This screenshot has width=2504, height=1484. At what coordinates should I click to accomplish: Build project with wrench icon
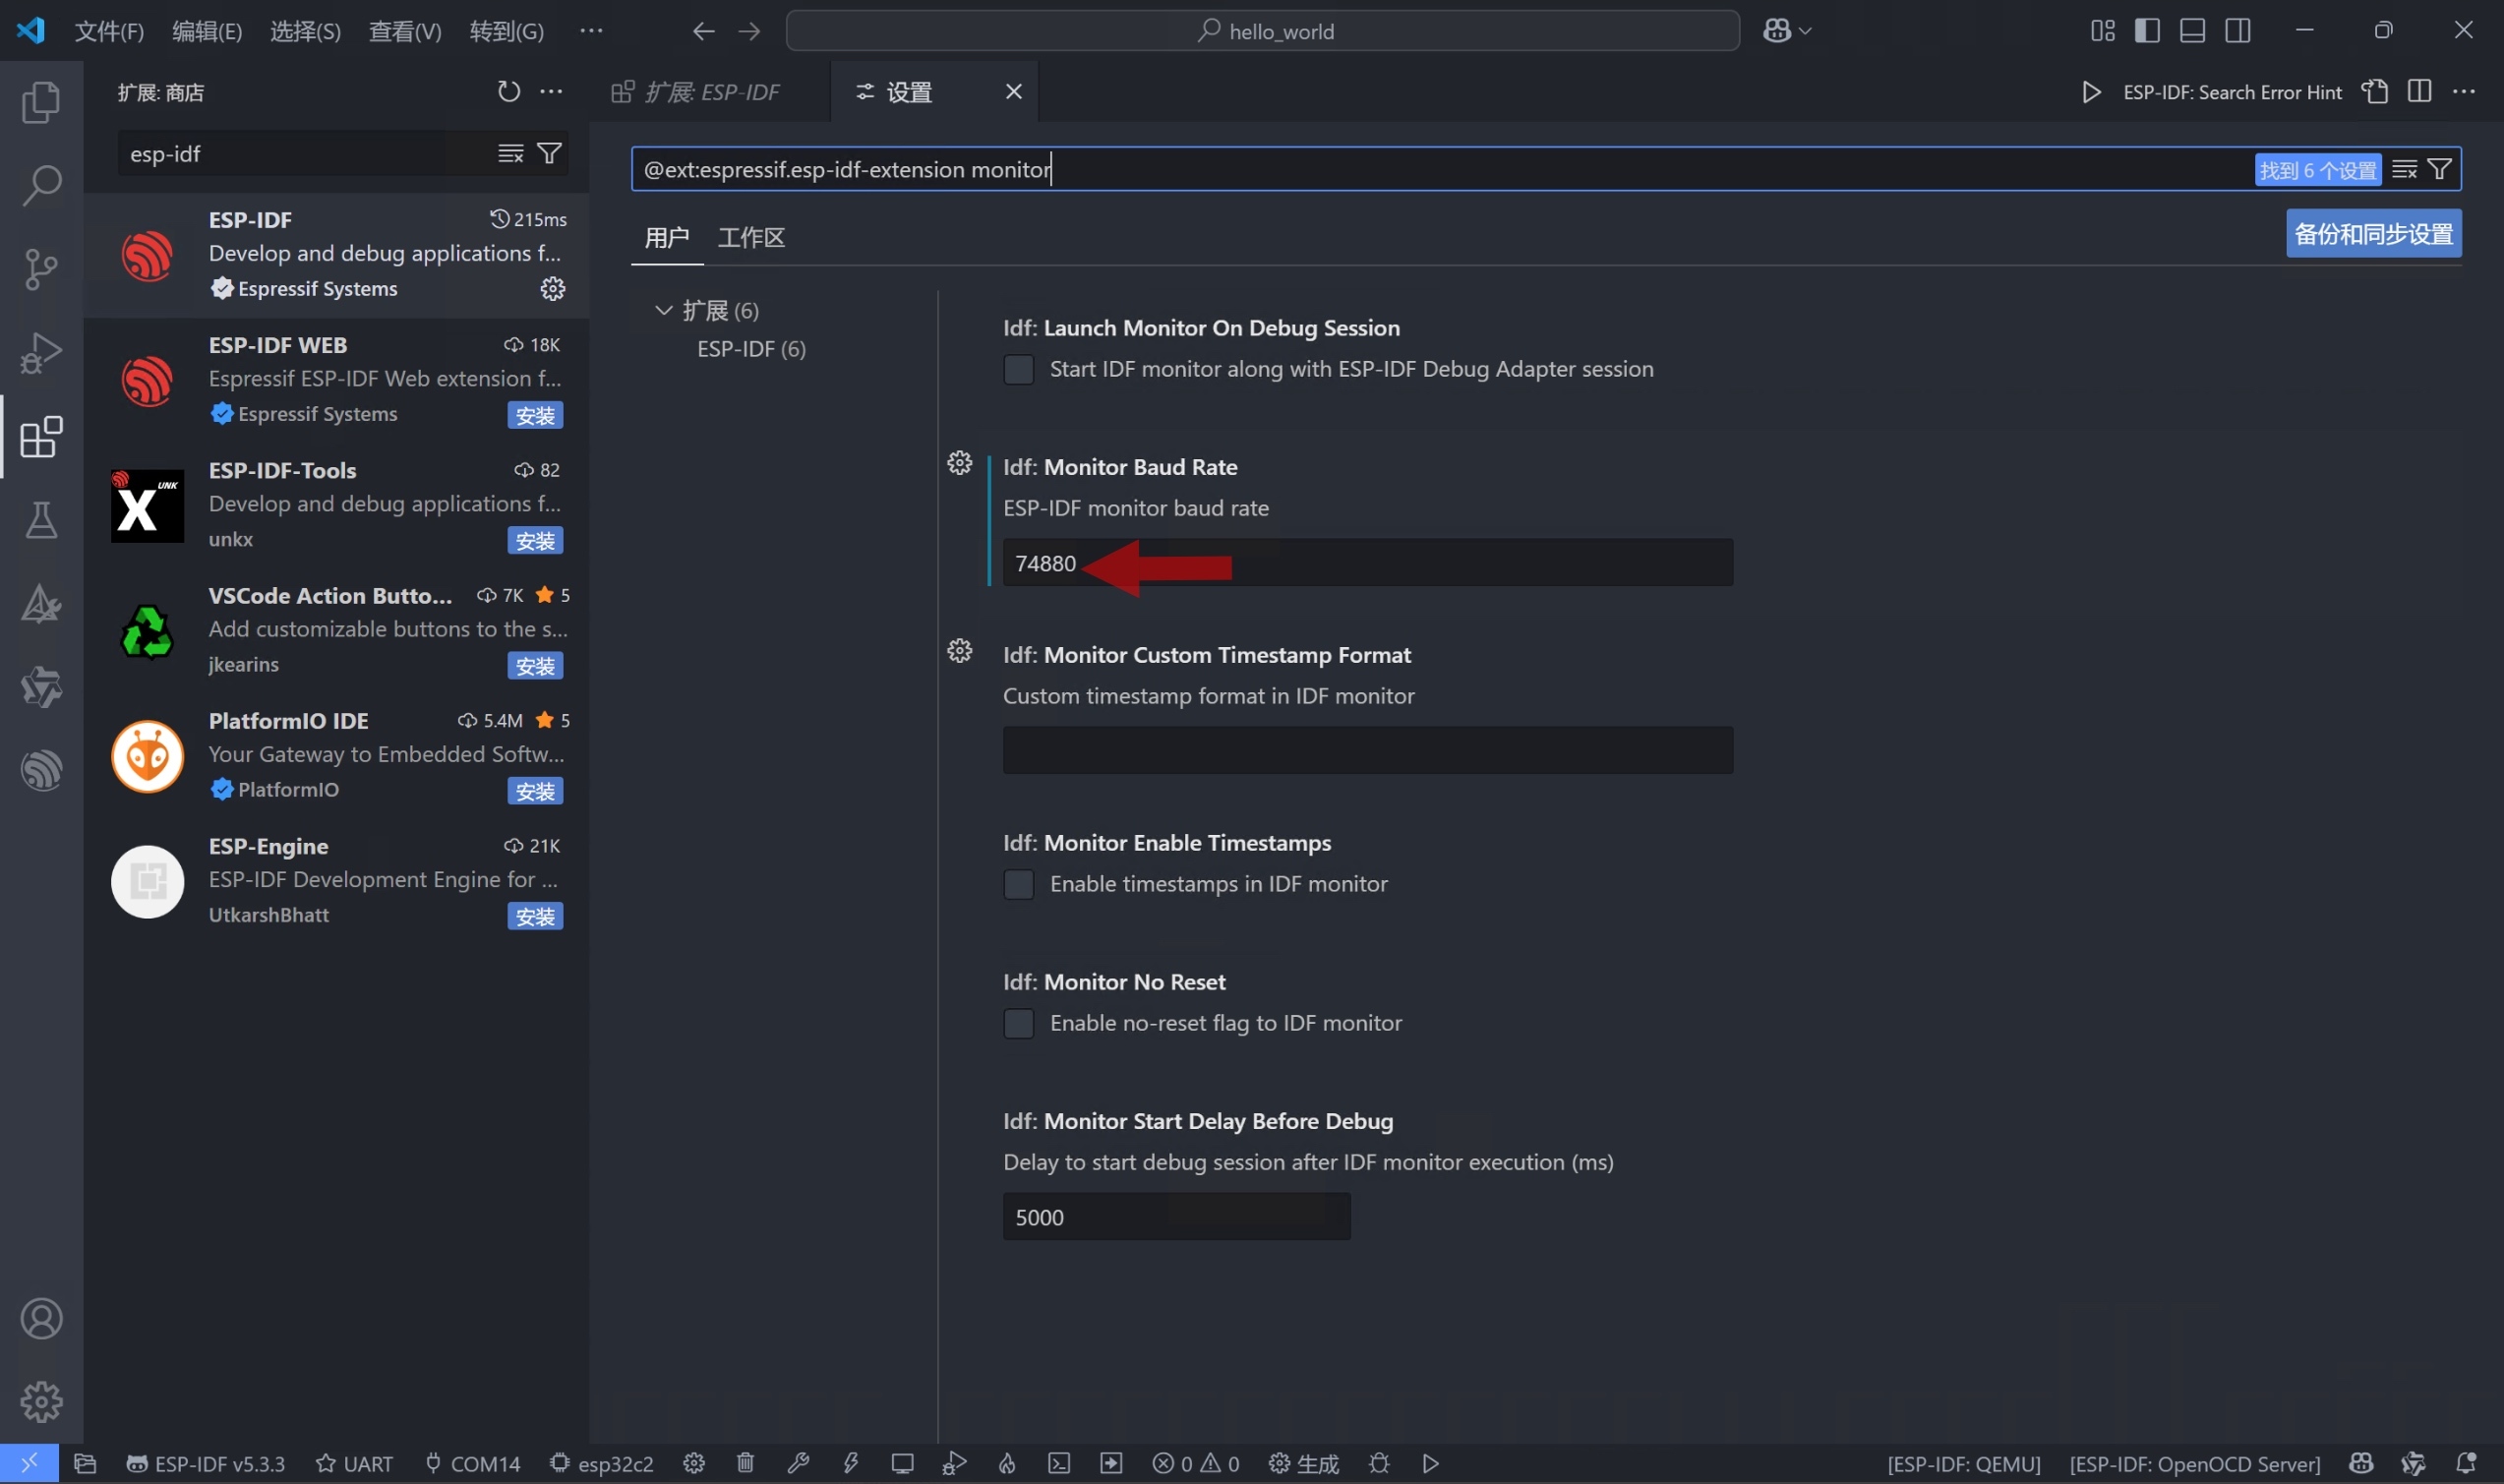798,1464
